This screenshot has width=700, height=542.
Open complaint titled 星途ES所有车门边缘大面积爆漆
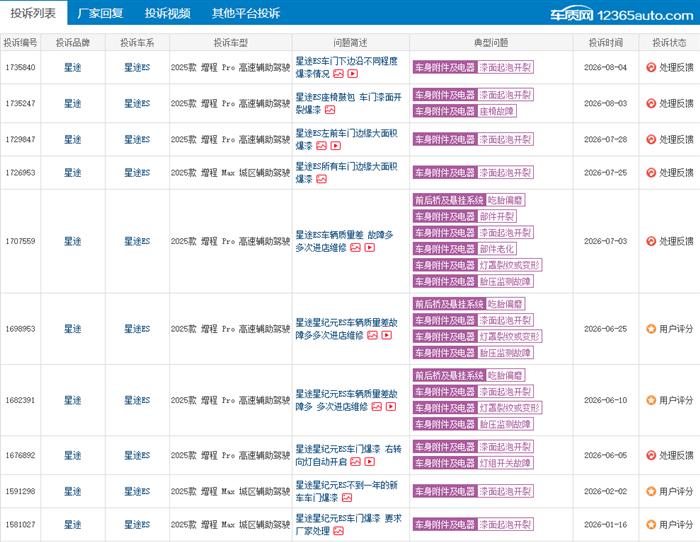coord(346,173)
